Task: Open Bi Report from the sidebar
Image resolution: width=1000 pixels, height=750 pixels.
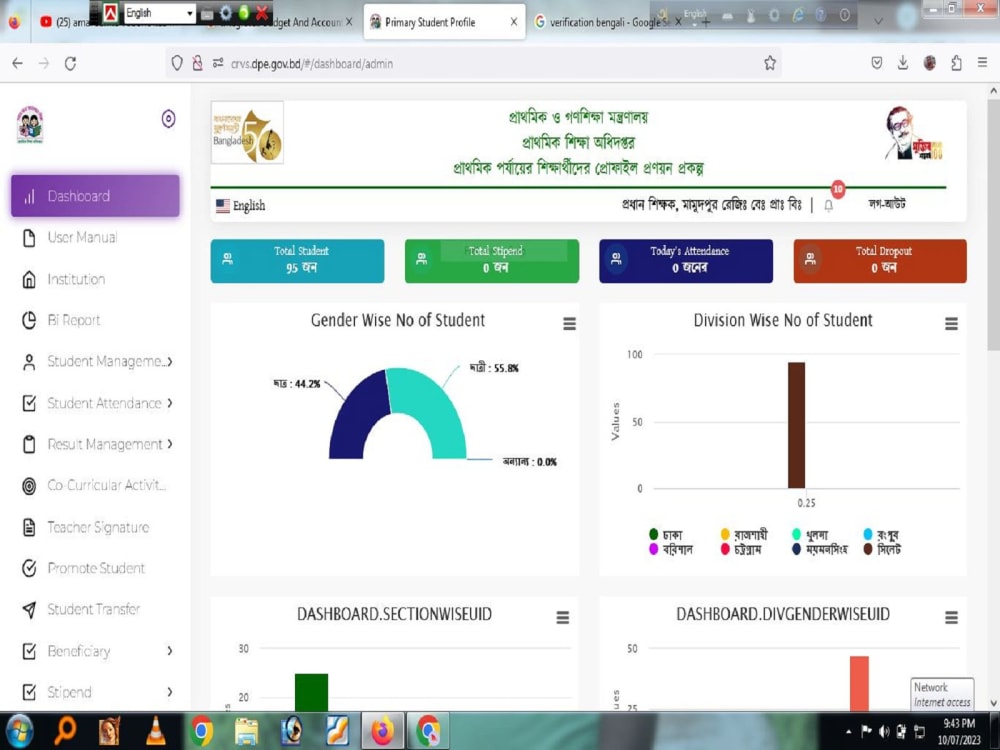Action: coord(74,320)
